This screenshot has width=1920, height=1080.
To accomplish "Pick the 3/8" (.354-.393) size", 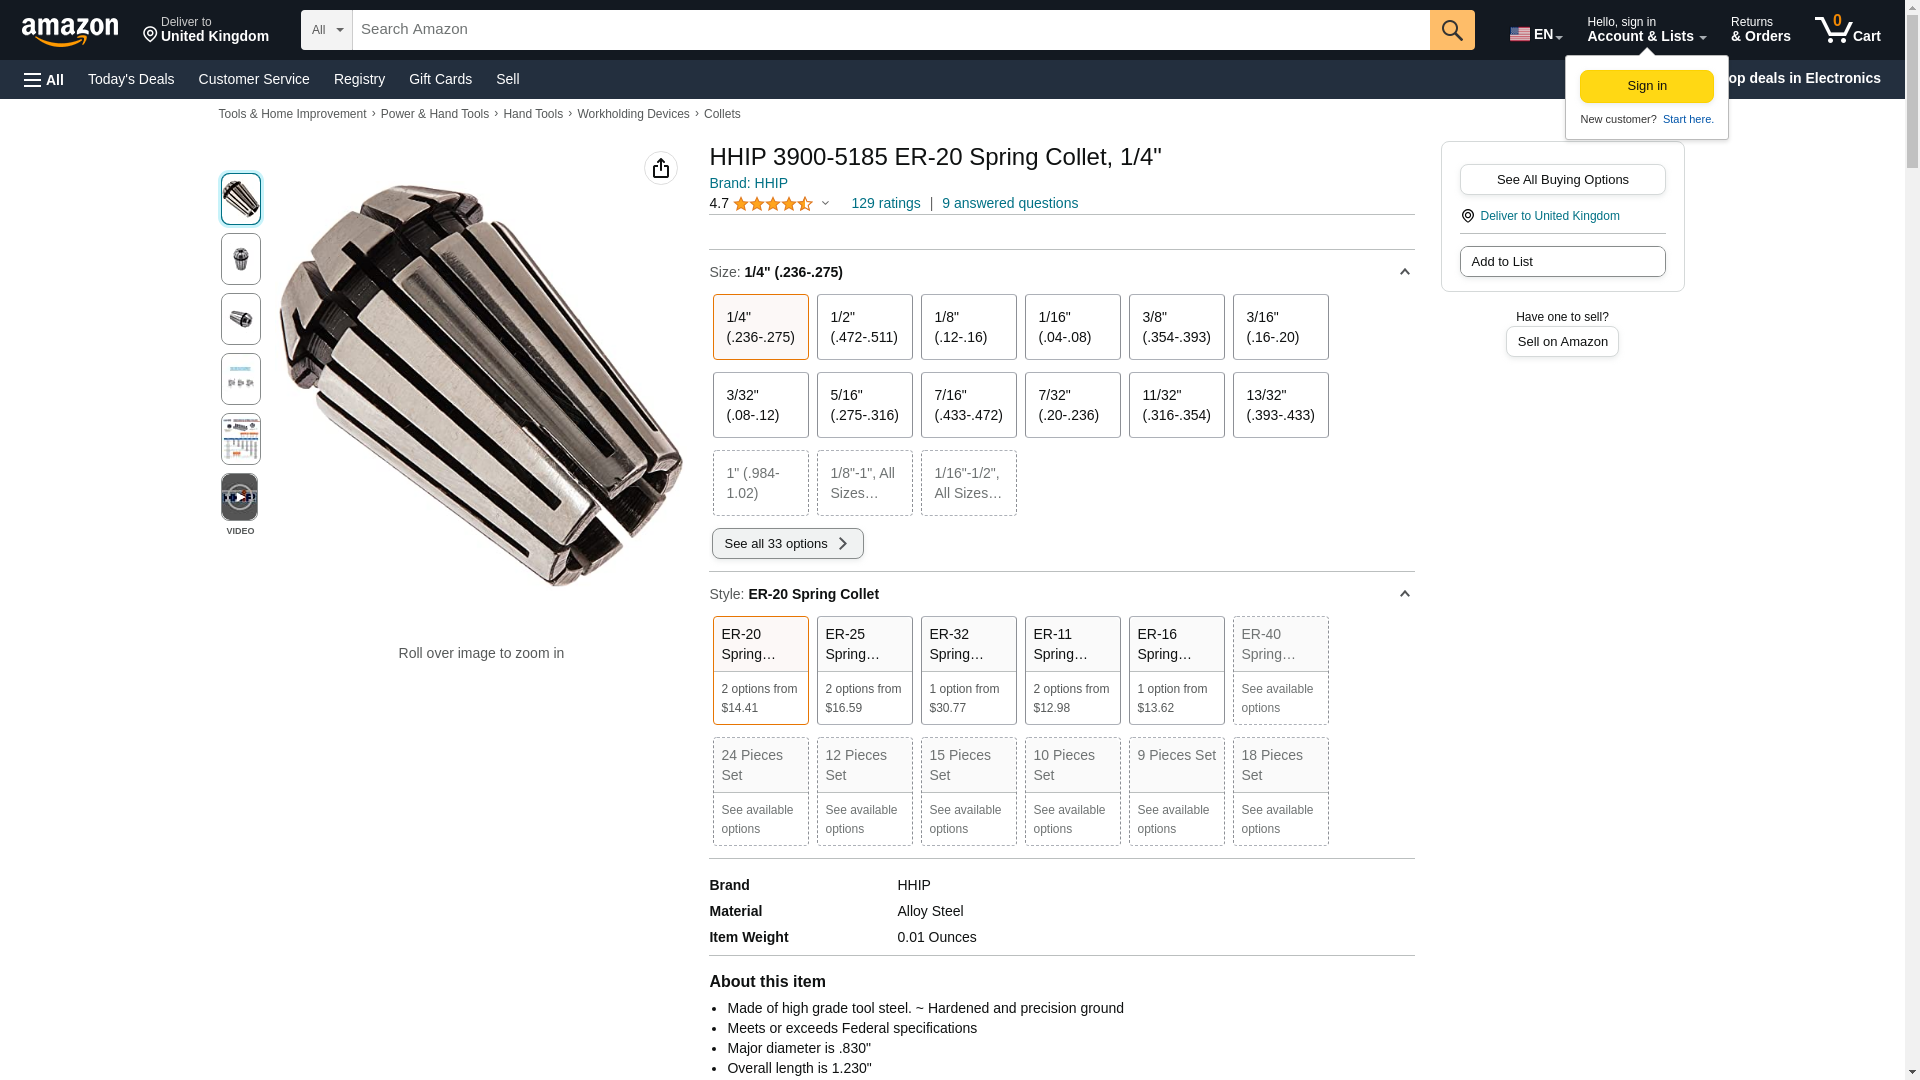I will point(1176,327).
